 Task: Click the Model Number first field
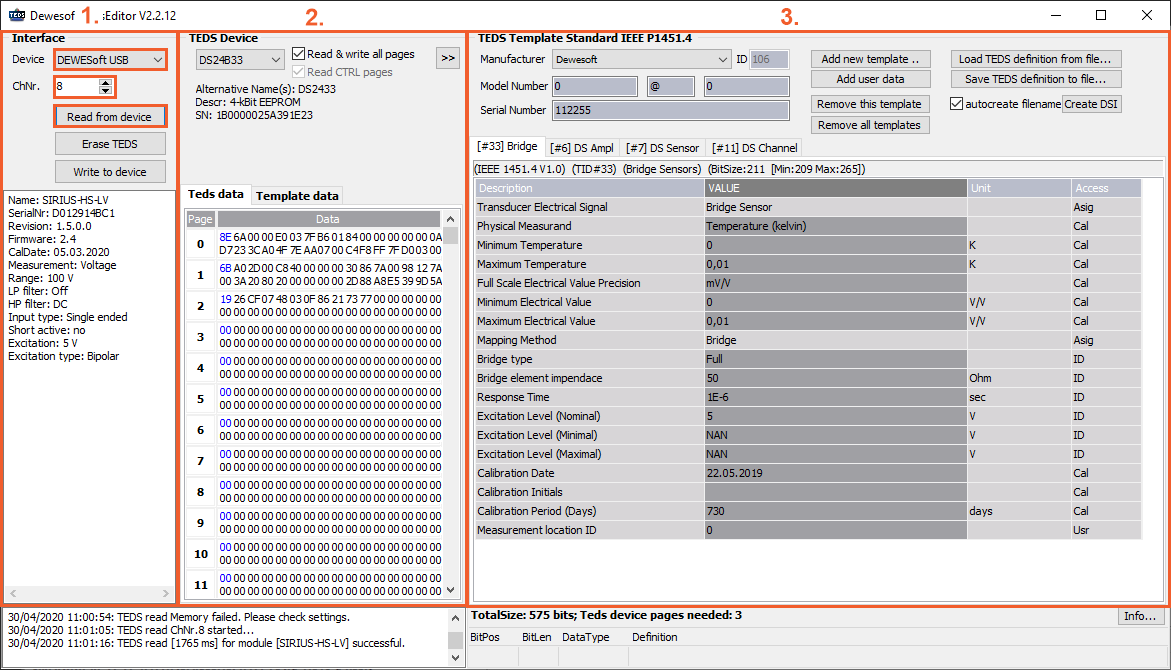[x=594, y=86]
